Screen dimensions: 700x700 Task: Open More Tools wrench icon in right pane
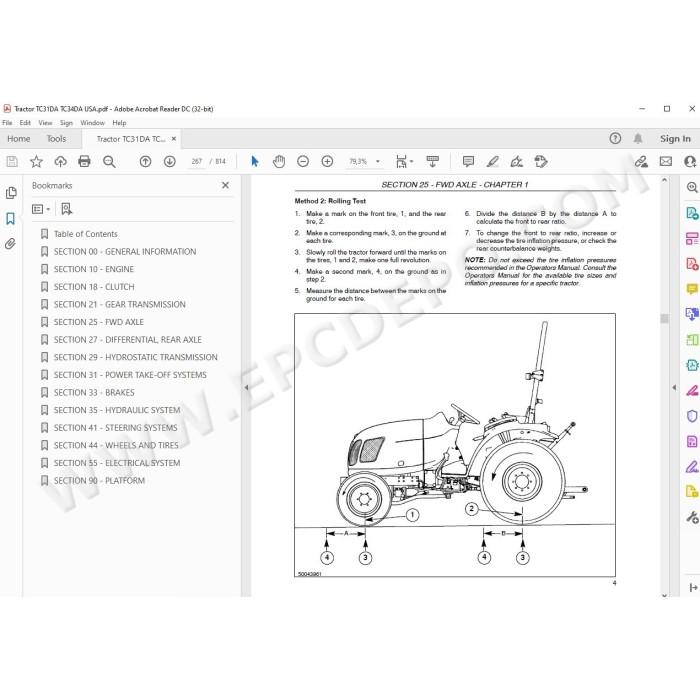click(x=692, y=517)
